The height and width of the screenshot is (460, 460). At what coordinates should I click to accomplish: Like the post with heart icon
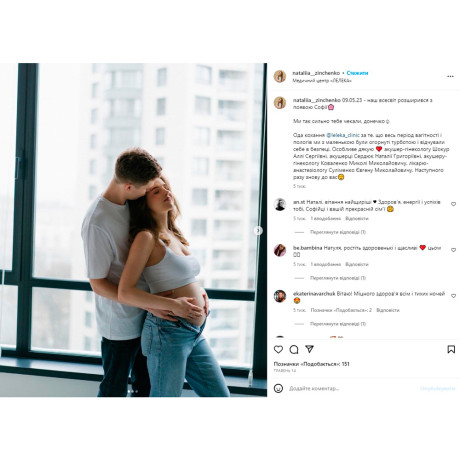pyautogui.click(x=278, y=349)
